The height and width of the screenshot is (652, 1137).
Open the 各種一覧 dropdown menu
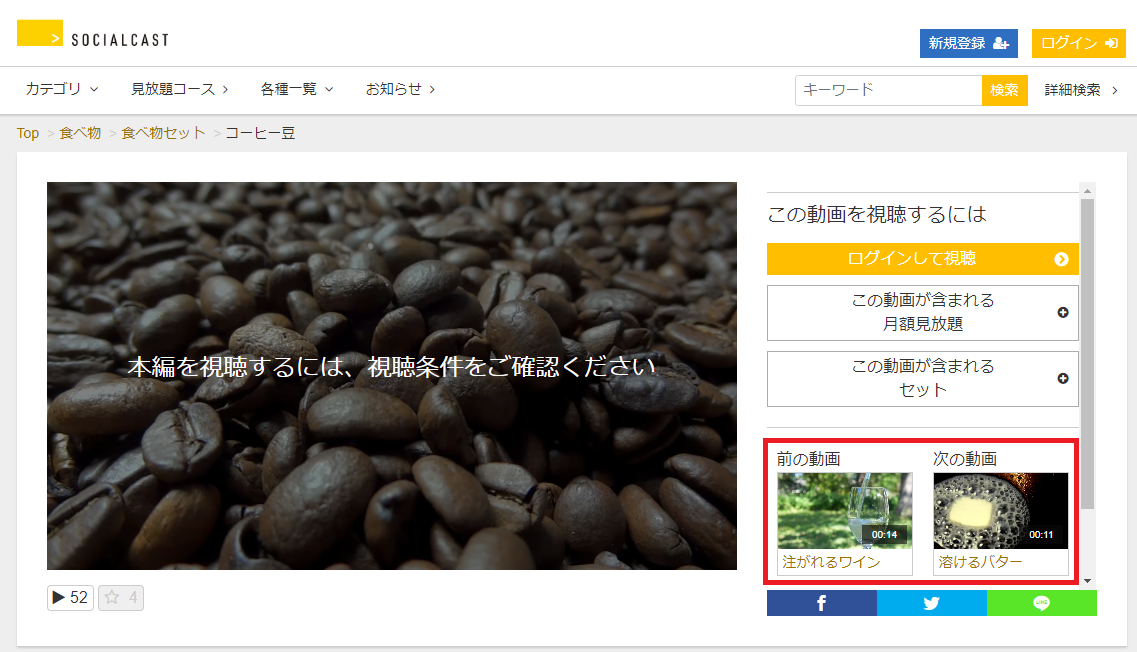(297, 89)
